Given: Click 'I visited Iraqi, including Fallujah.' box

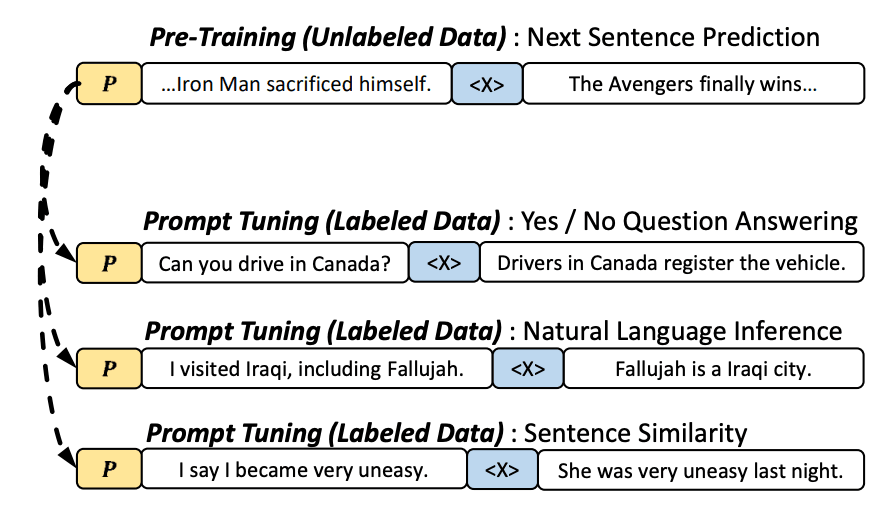Looking at the screenshot, I should pos(316,368).
